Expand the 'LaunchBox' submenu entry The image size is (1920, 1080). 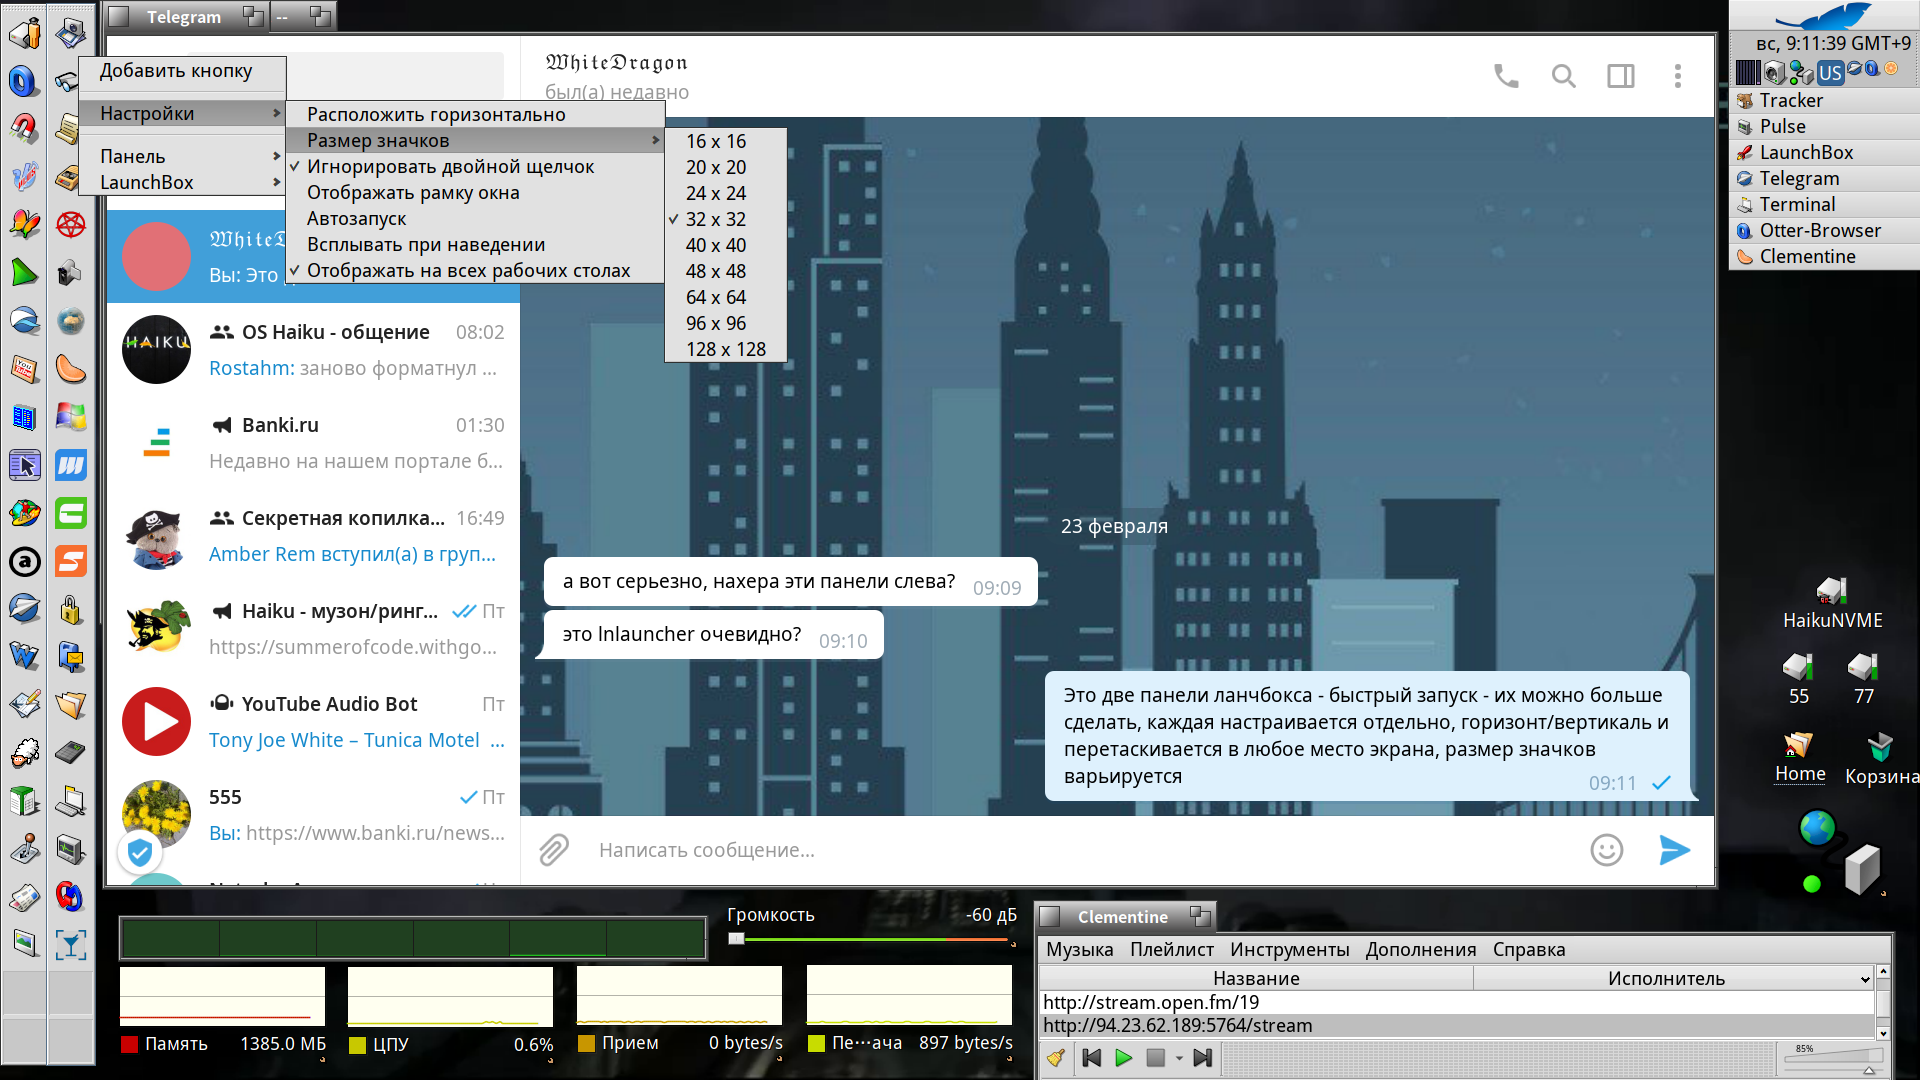tap(182, 183)
